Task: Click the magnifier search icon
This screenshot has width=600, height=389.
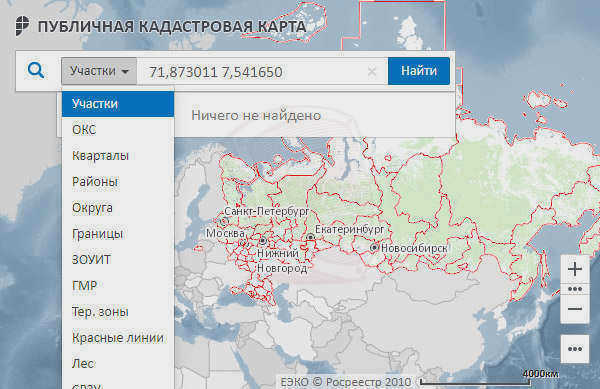Action: click(x=36, y=71)
